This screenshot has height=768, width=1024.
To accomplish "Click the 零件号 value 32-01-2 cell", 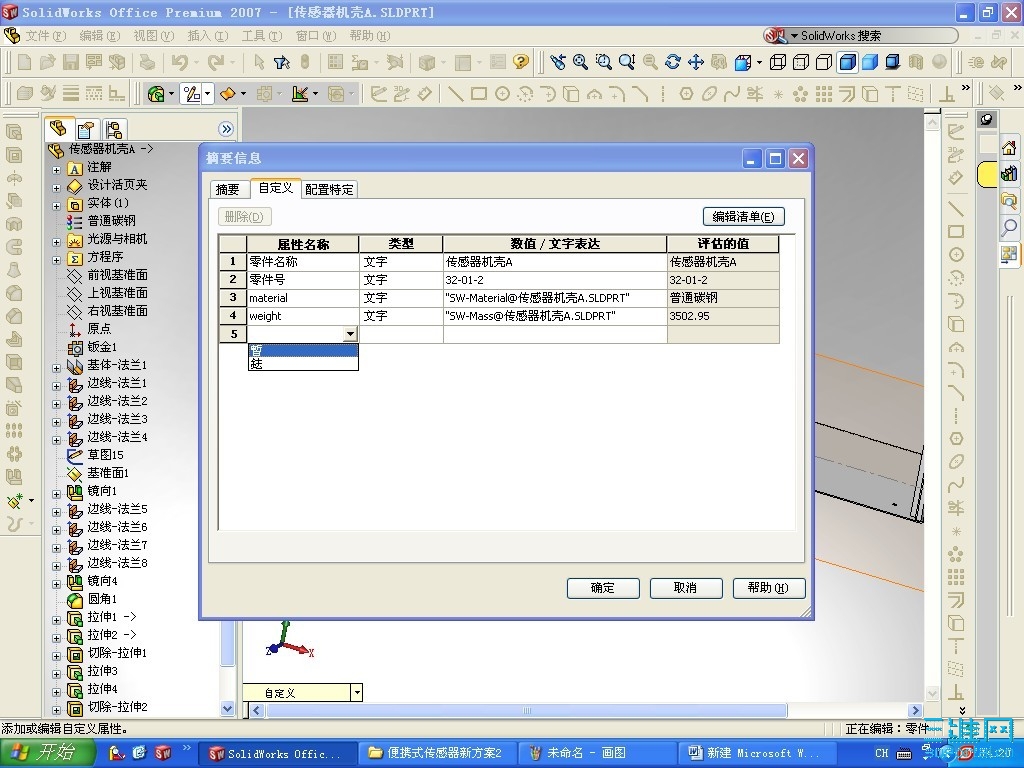I will pos(554,280).
